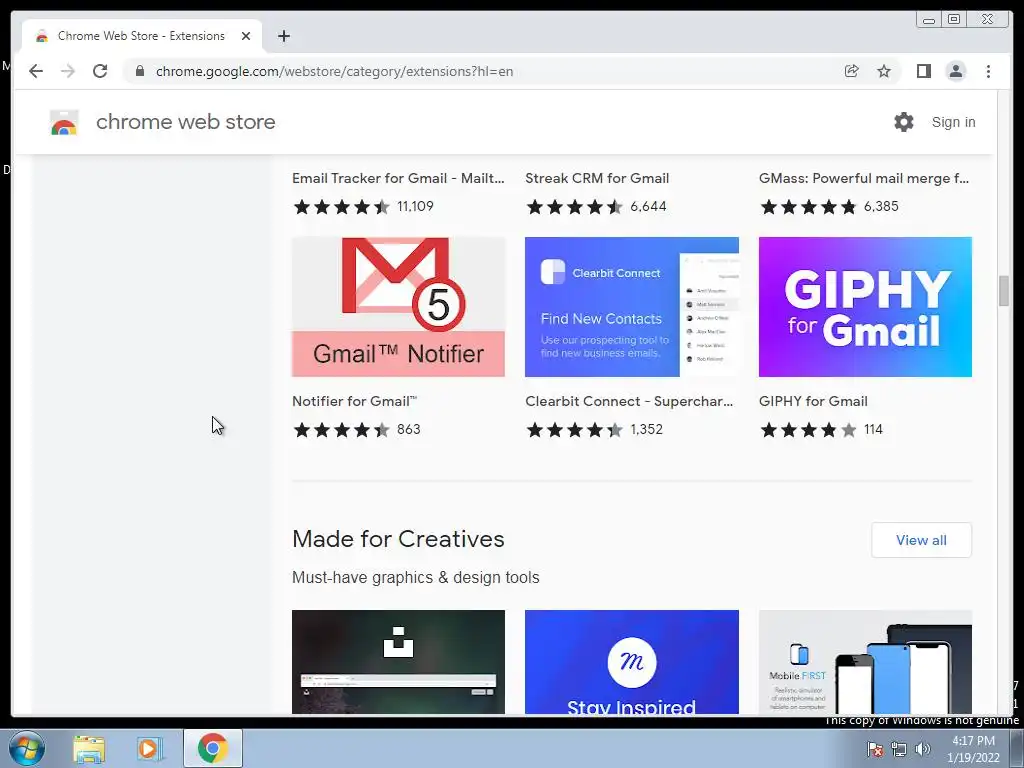Click the forward navigation arrow
The width and height of the screenshot is (1024, 768).
tap(68, 71)
